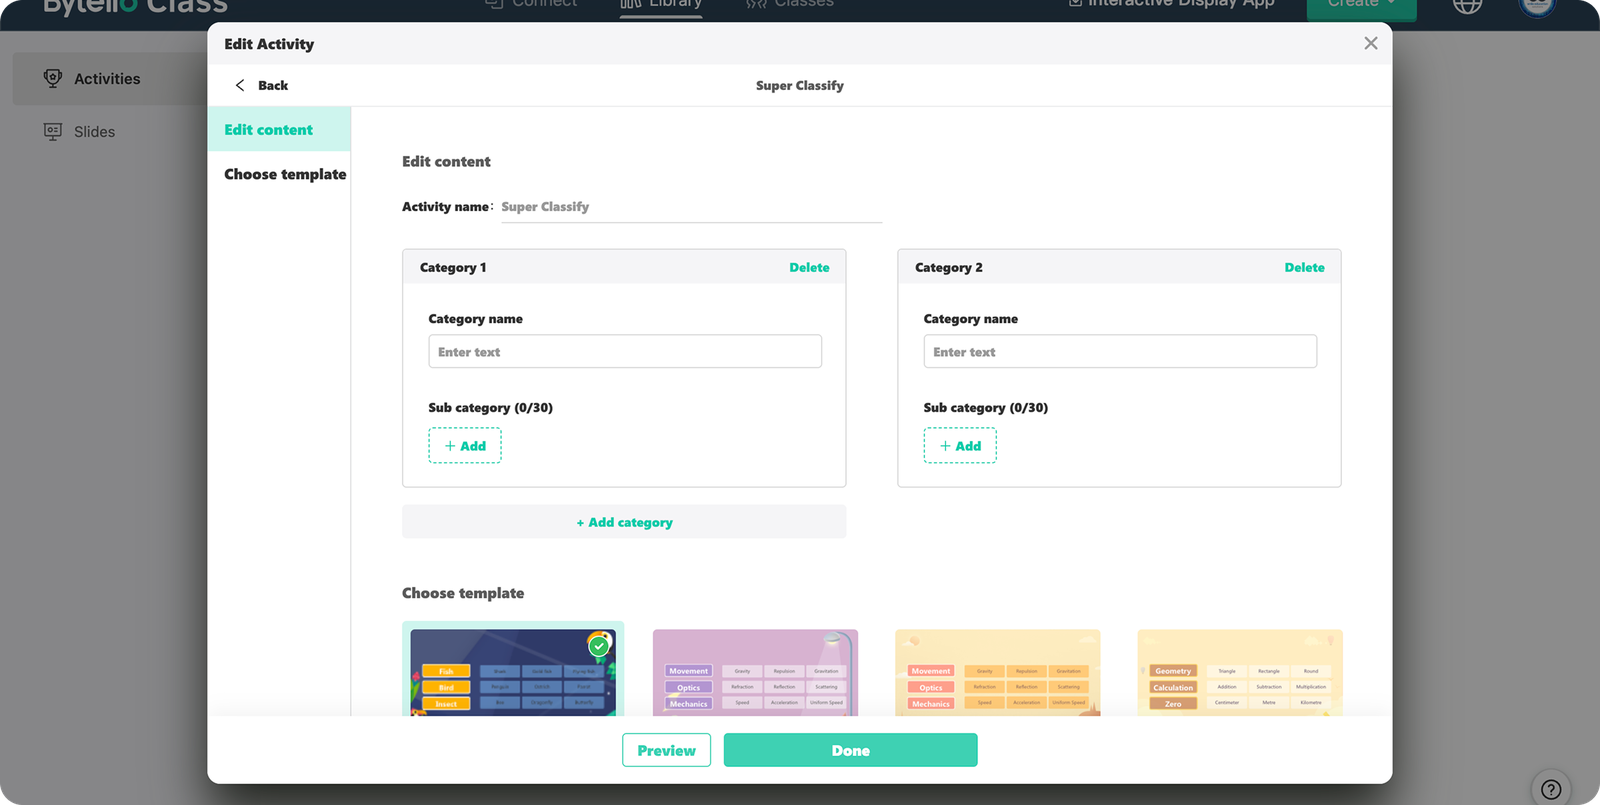The image size is (1600, 805).
Task: Select the purple lamp template thumbnail
Action: click(755, 672)
